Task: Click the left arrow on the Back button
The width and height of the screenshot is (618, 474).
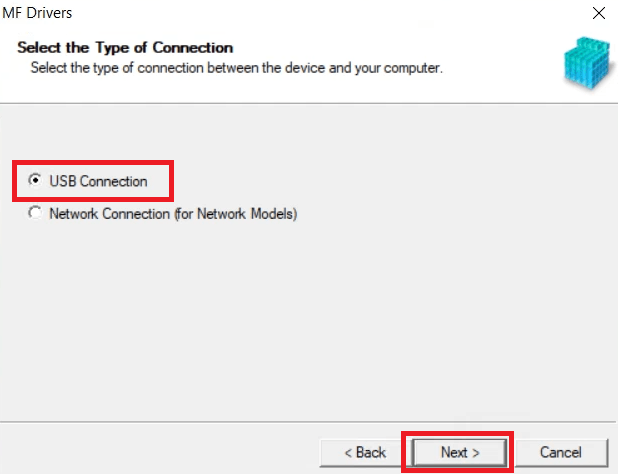Action: [348, 453]
